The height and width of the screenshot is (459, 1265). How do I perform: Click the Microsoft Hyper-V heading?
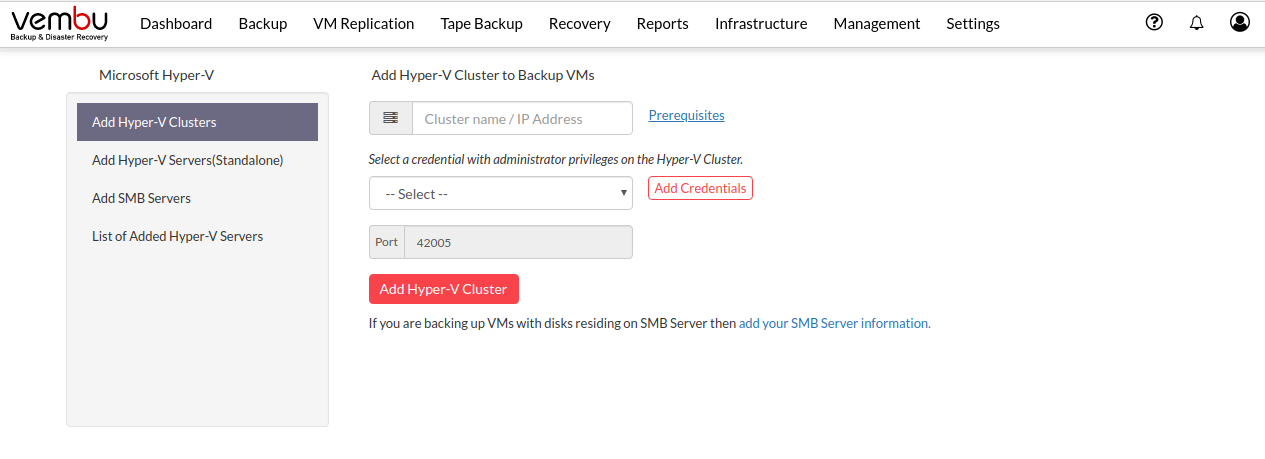(x=156, y=75)
